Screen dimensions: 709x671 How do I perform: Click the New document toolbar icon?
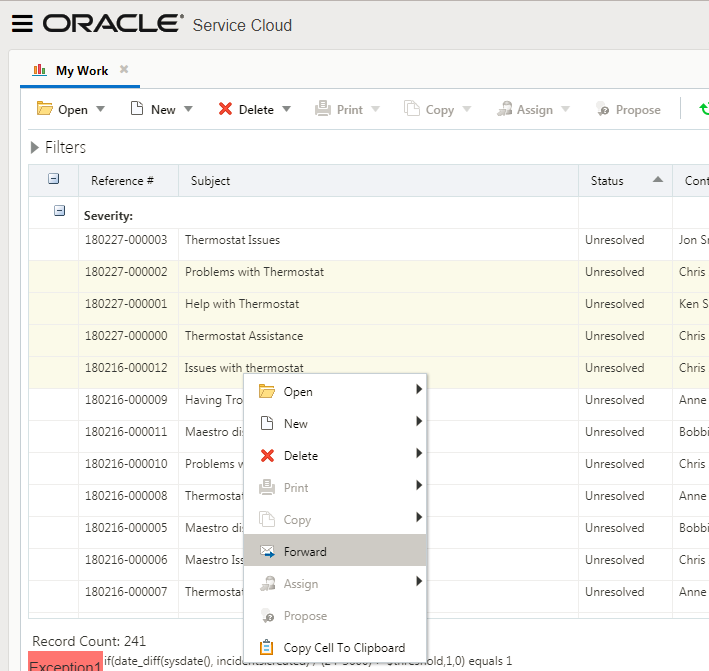(137, 109)
